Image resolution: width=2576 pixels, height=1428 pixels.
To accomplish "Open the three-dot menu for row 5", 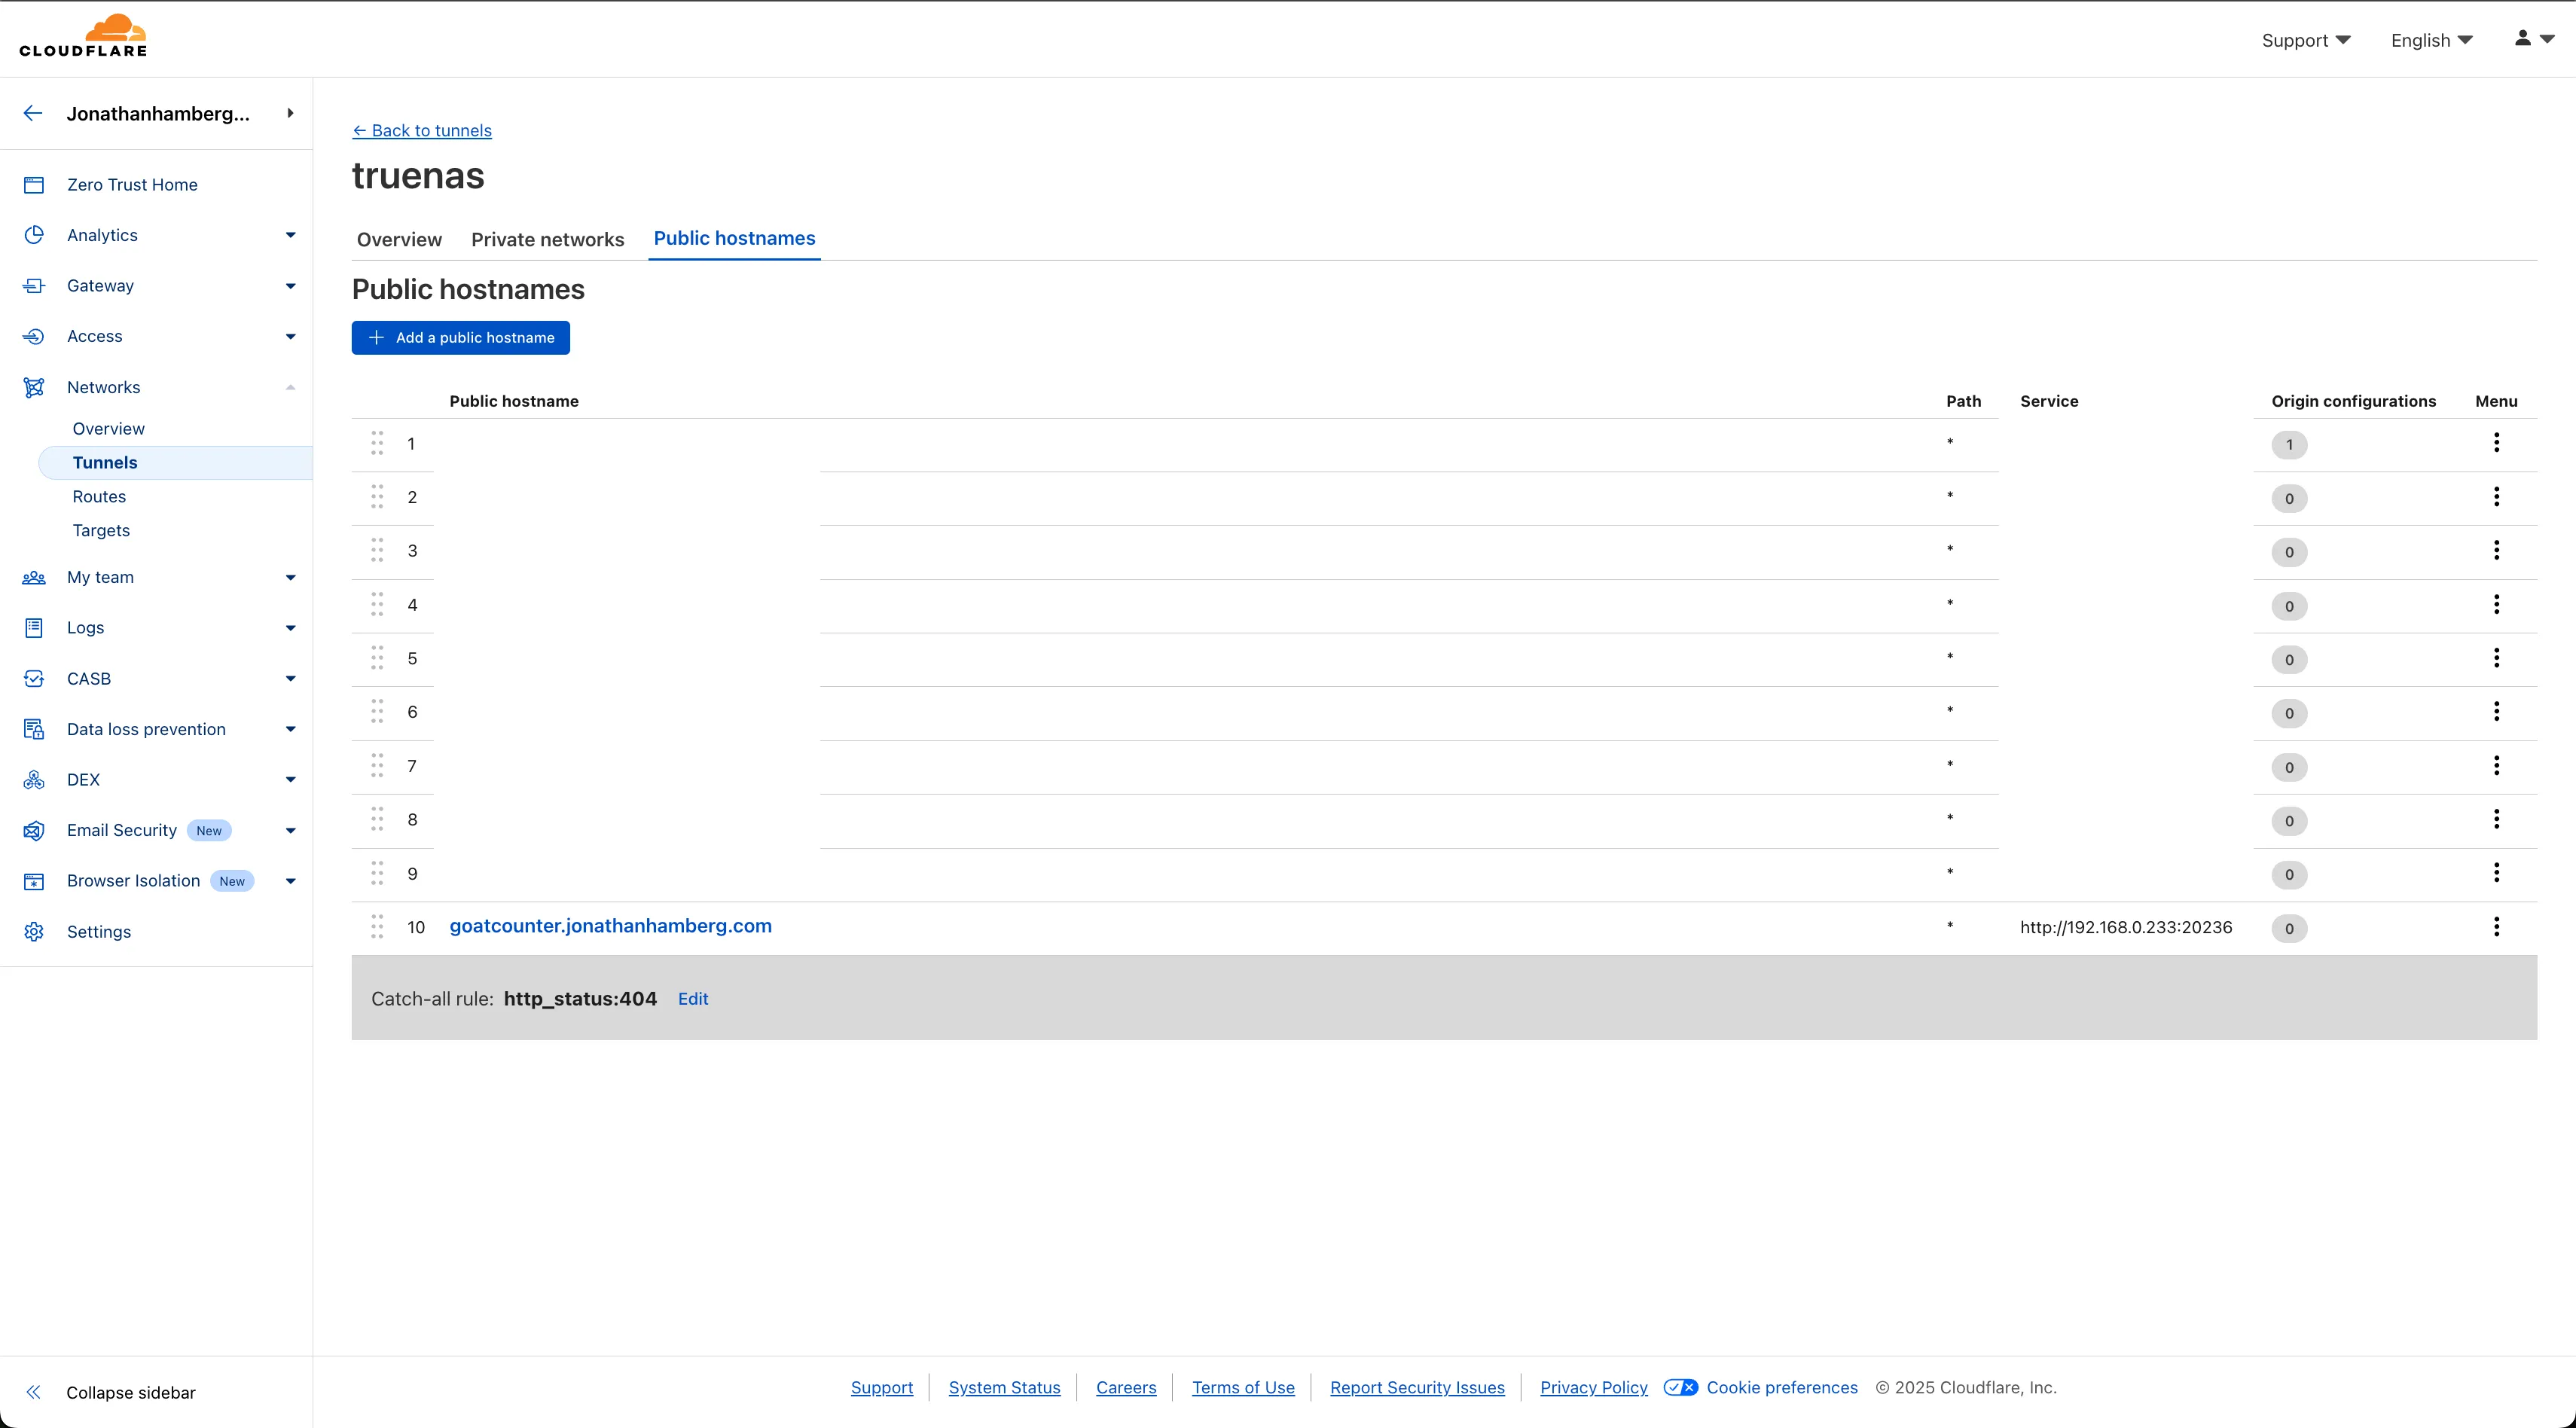I will [2497, 658].
